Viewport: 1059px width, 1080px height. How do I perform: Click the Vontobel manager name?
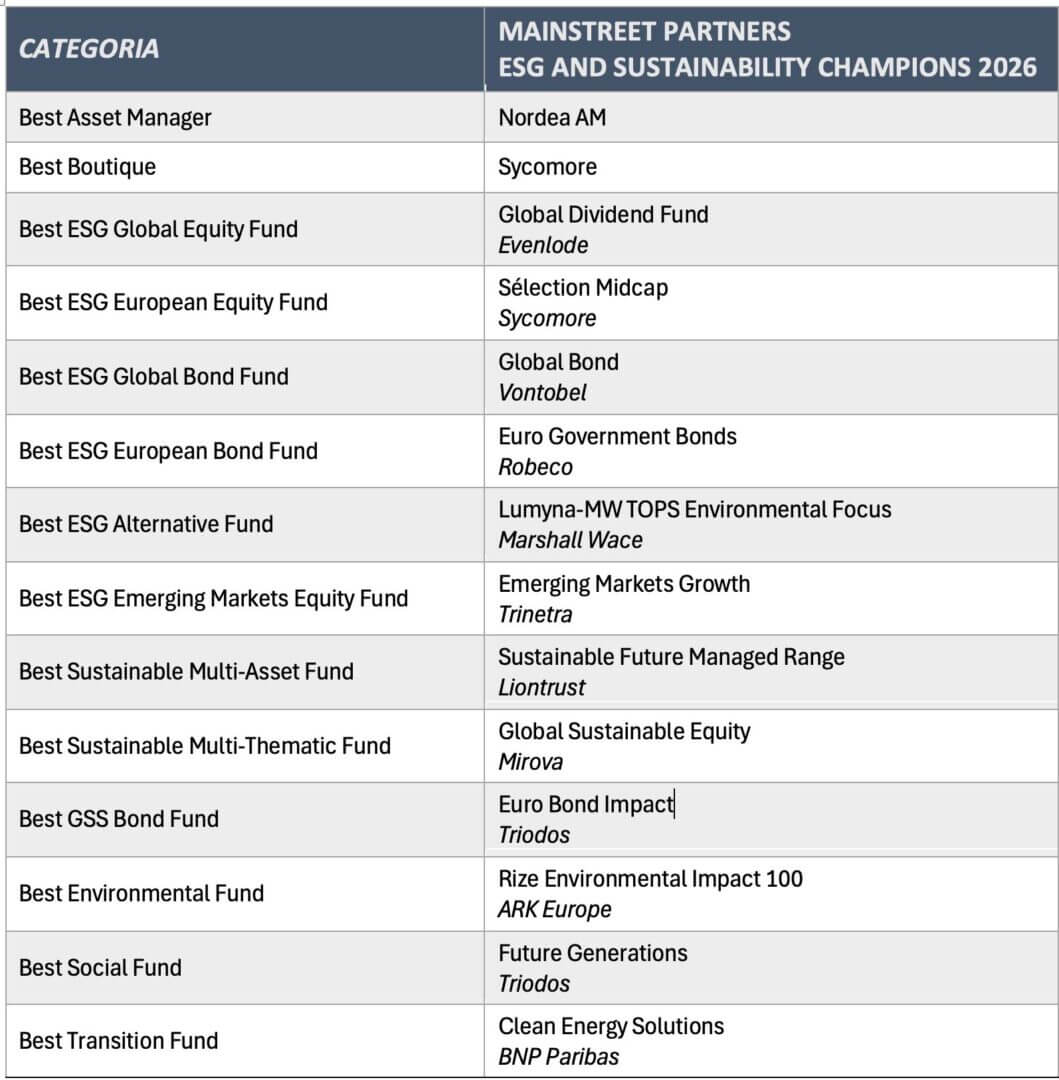pyautogui.click(x=542, y=392)
